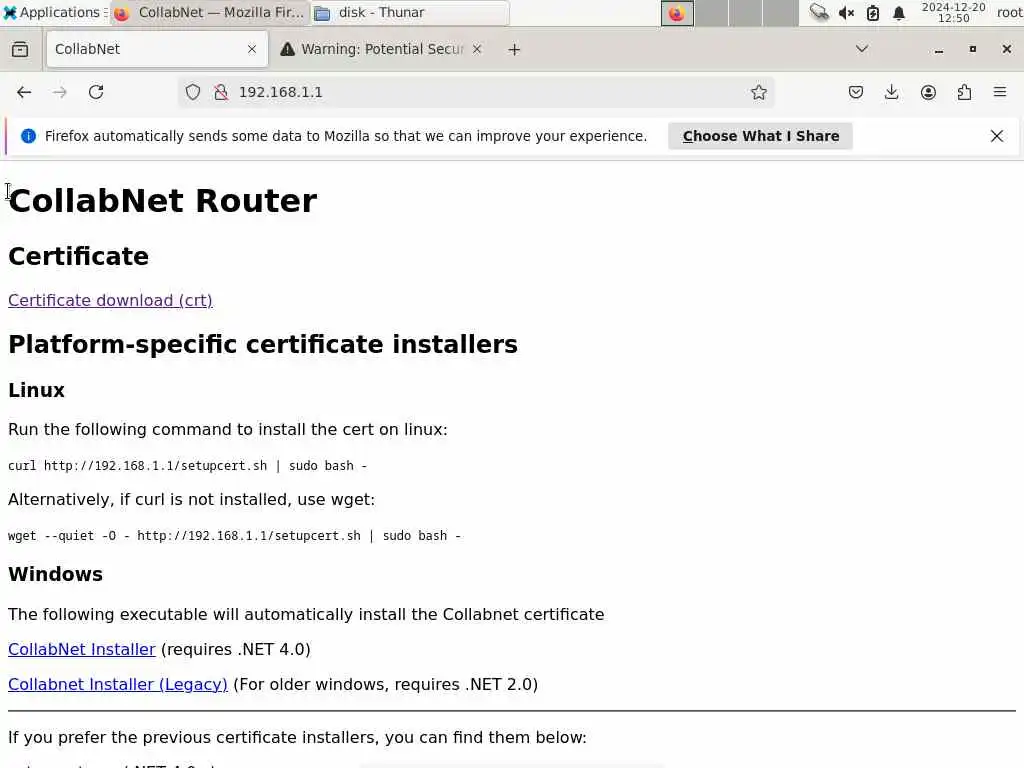
Task: Dismiss the Firefox data notification bar
Action: tap(997, 136)
